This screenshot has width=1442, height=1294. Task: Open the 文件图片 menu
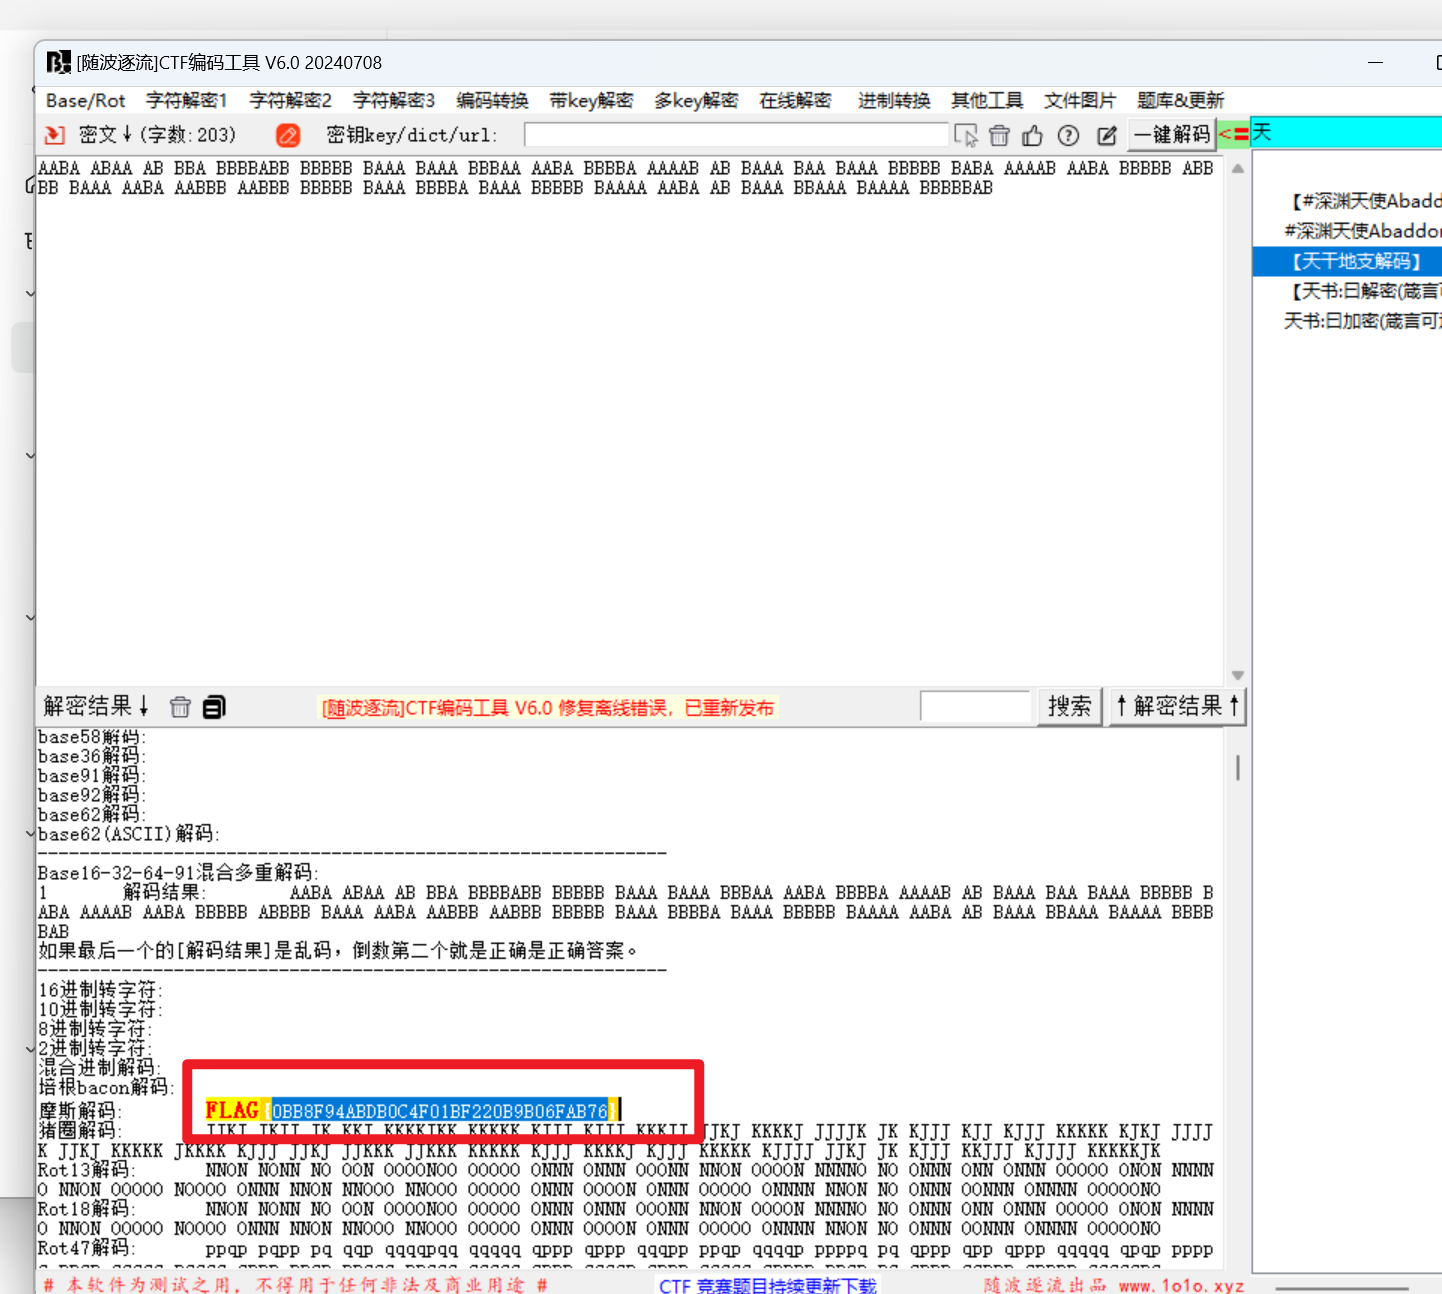(1080, 100)
